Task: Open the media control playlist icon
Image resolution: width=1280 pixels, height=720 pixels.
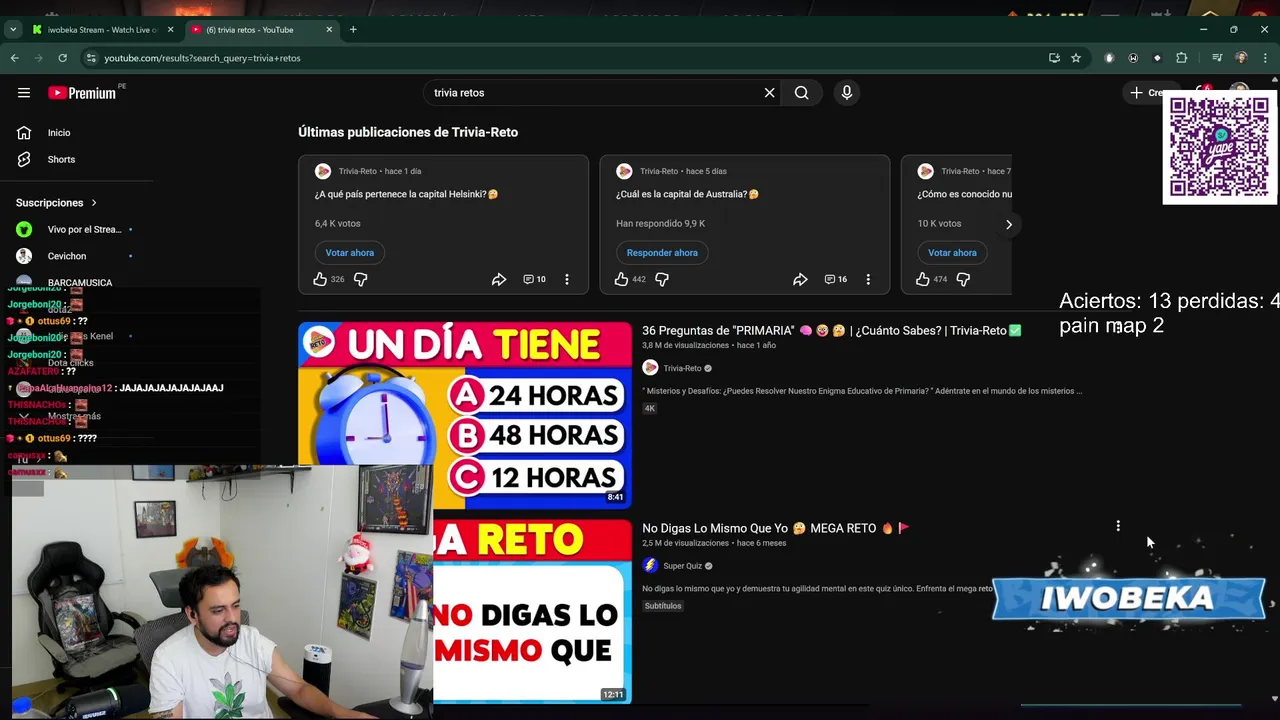Action: point(1217,58)
